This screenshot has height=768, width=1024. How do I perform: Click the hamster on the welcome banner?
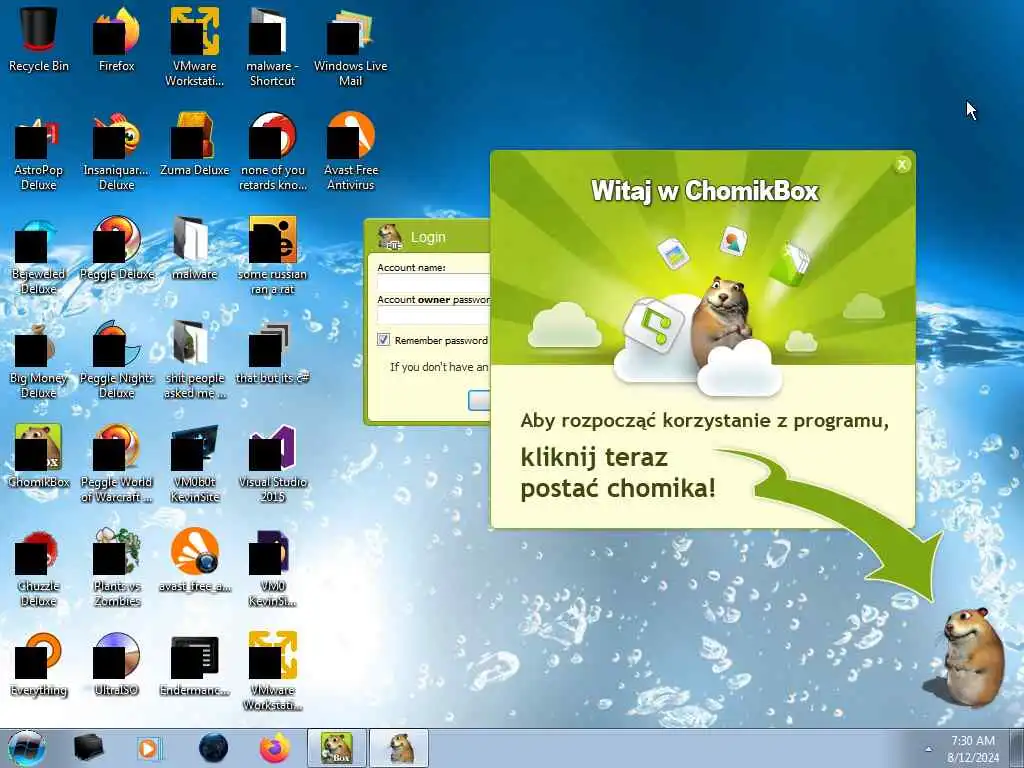click(x=722, y=320)
